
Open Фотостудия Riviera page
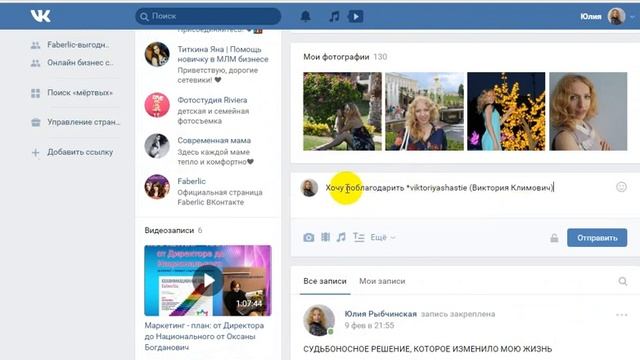[212, 100]
